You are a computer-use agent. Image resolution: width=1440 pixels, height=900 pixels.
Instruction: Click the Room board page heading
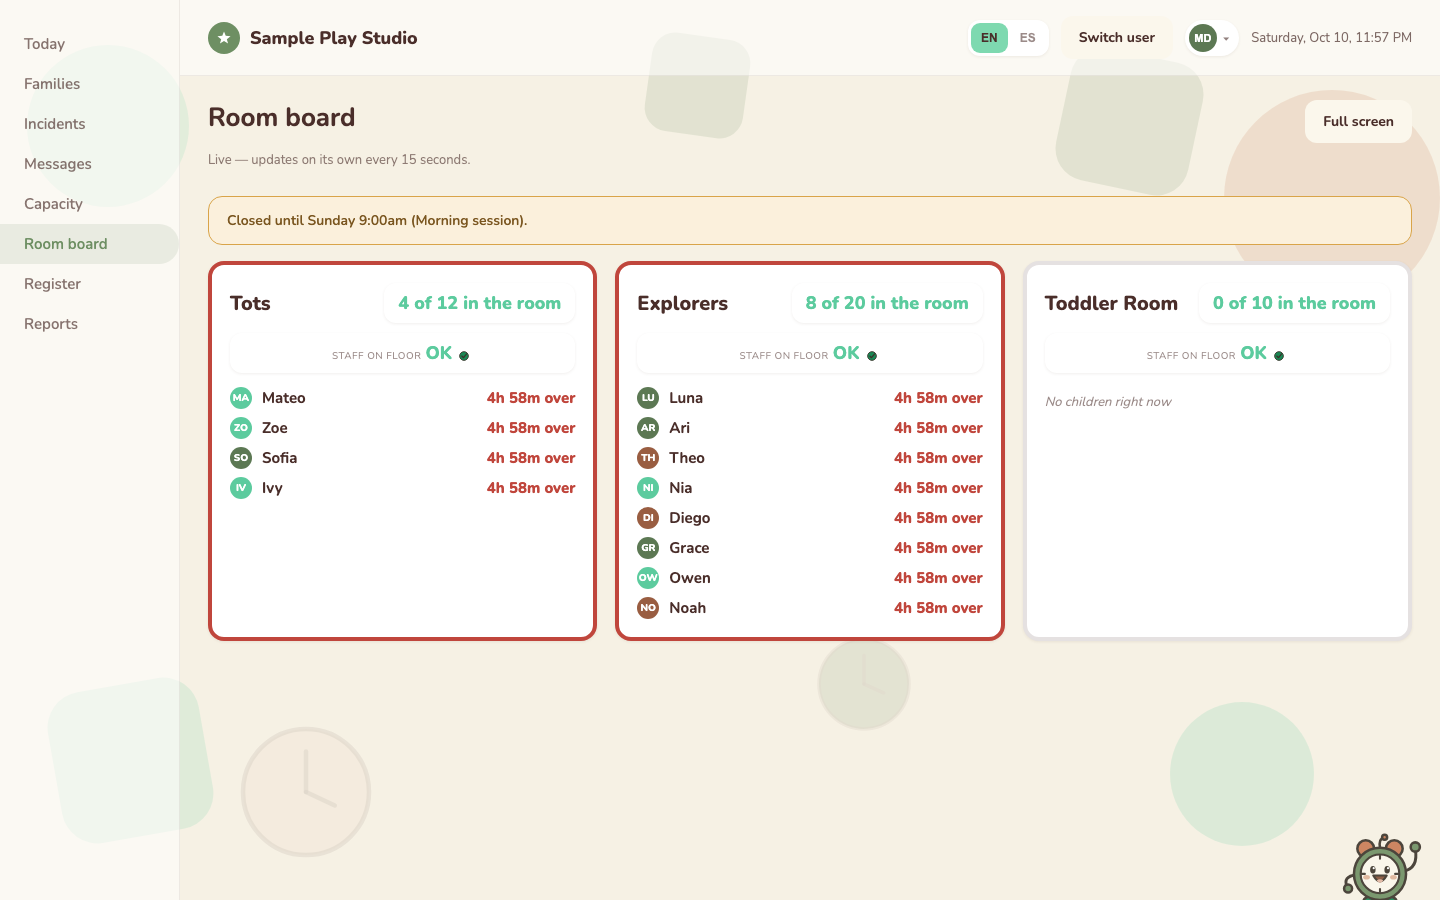point(282,117)
